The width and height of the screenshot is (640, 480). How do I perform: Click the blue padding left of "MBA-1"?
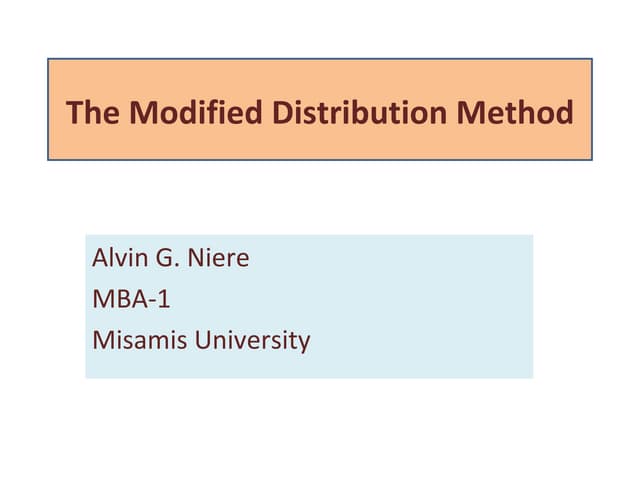point(89,299)
